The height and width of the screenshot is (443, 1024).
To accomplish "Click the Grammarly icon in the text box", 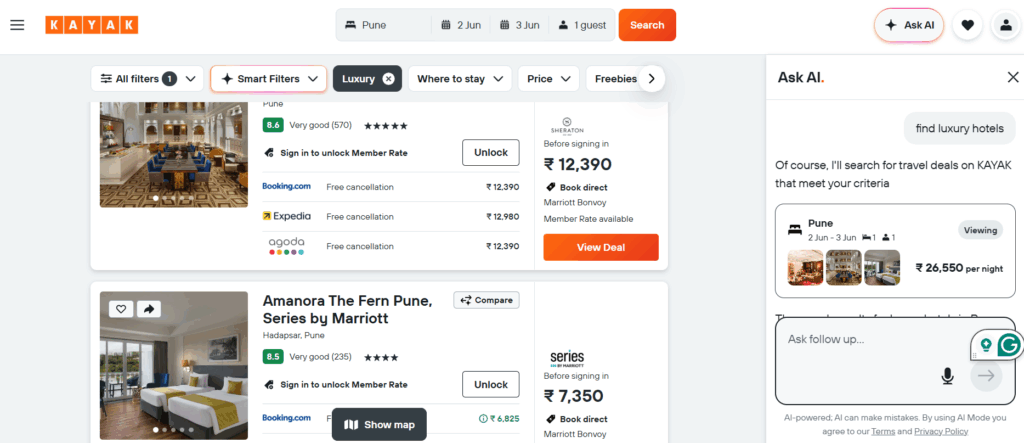I will pyautogui.click(x=1009, y=345).
